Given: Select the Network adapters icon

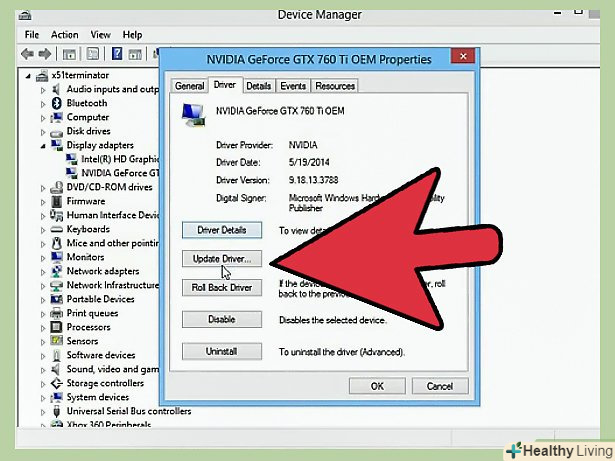Looking at the screenshot, I should click(x=56, y=271).
